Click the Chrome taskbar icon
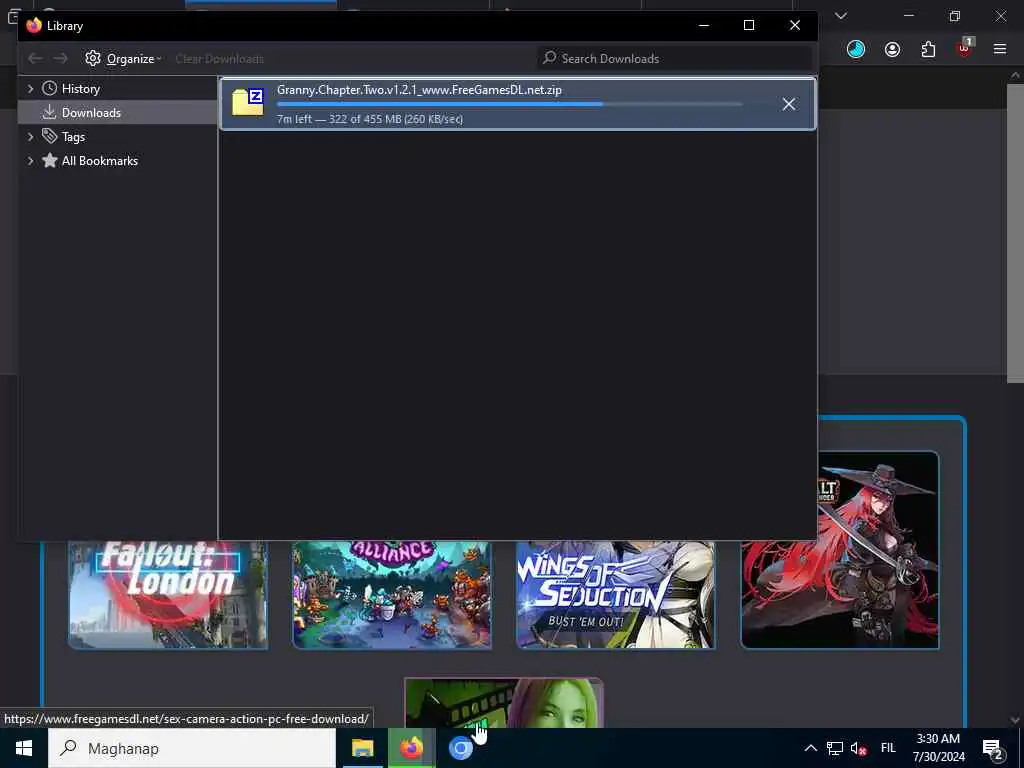1024x768 pixels. click(x=460, y=748)
